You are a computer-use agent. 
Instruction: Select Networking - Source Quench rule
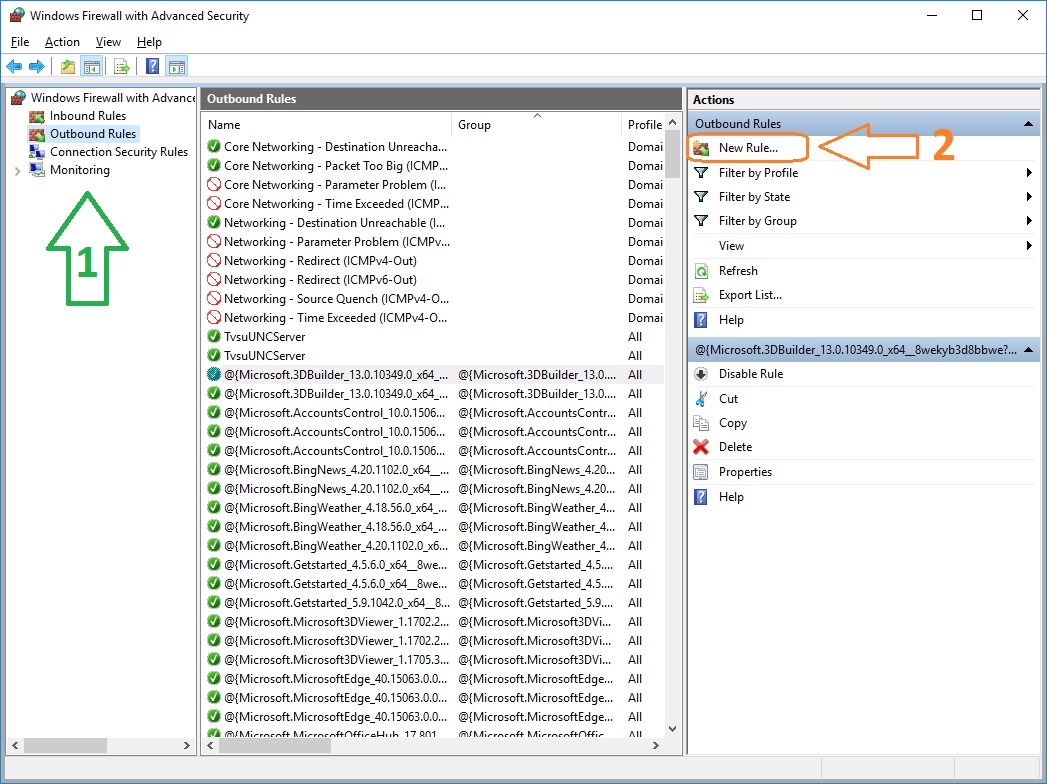(x=433, y=299)
